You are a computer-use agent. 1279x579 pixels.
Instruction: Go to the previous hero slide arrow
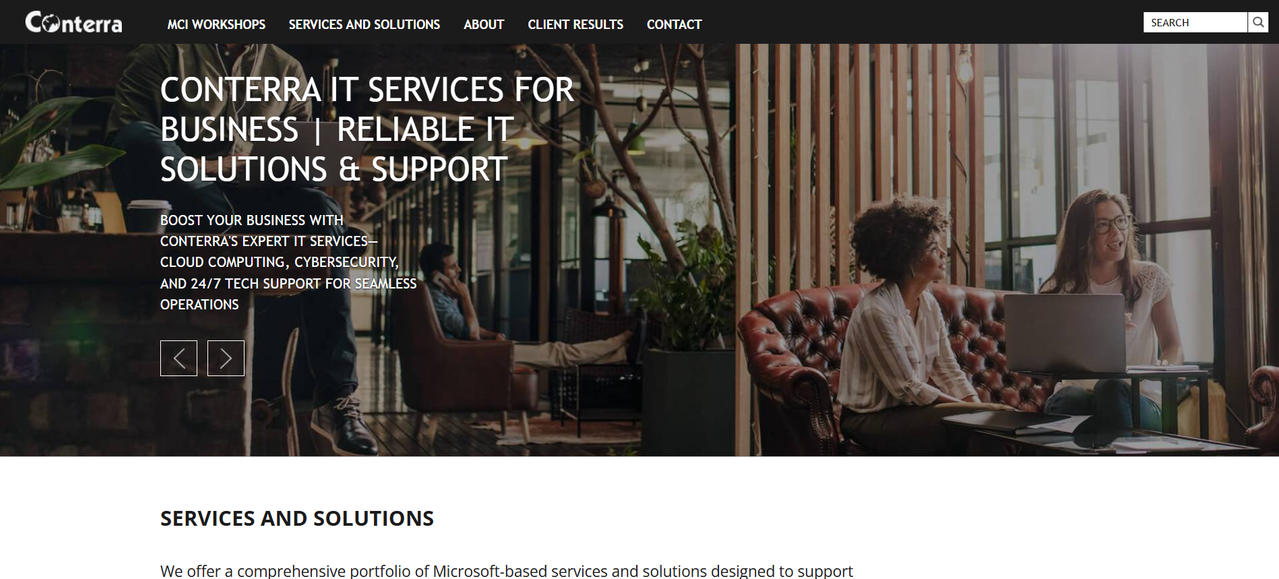pyautogui.click(x=178, y=358)
